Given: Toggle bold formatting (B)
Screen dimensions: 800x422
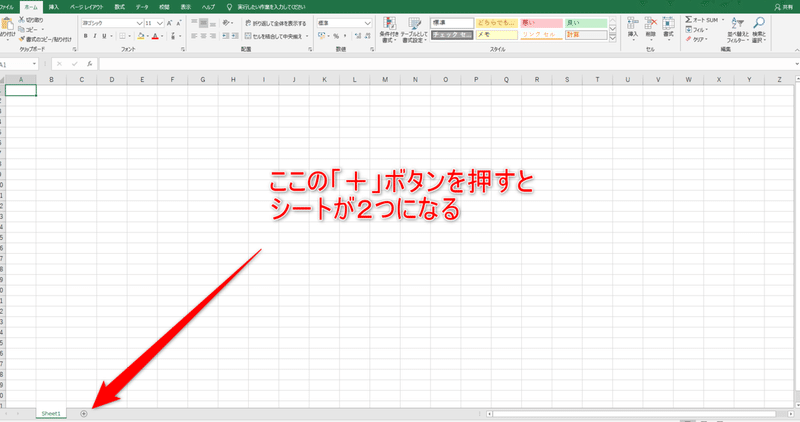Looking at the screenshot, I should click(86, 36).
